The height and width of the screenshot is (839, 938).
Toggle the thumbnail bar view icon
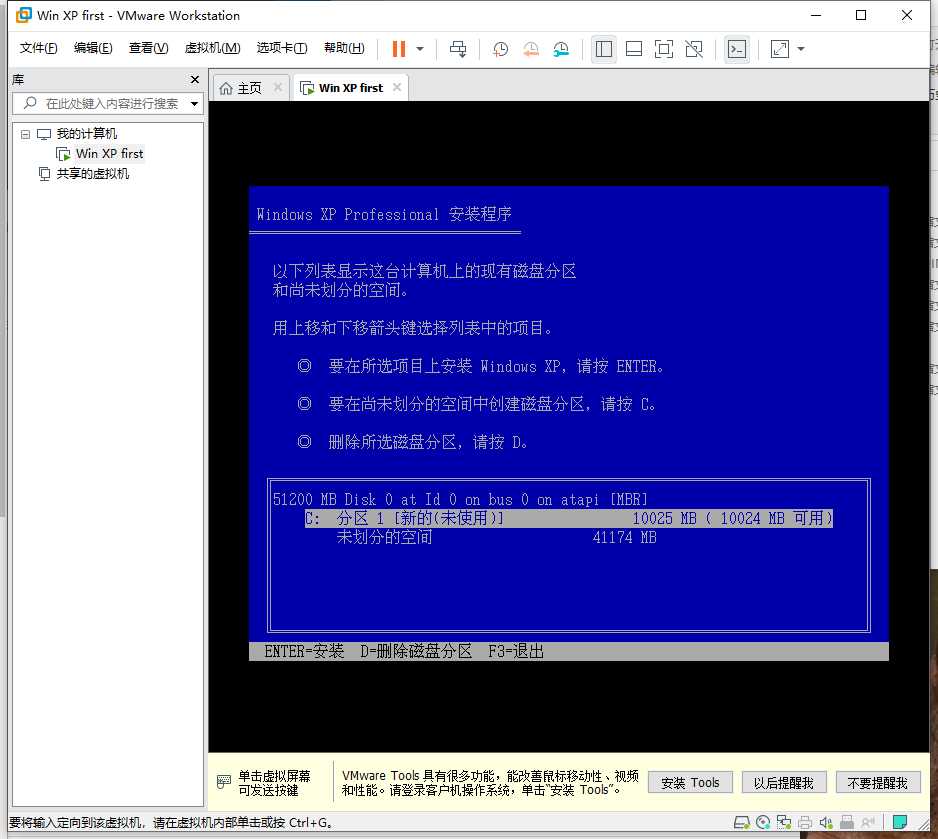(634, 49)
